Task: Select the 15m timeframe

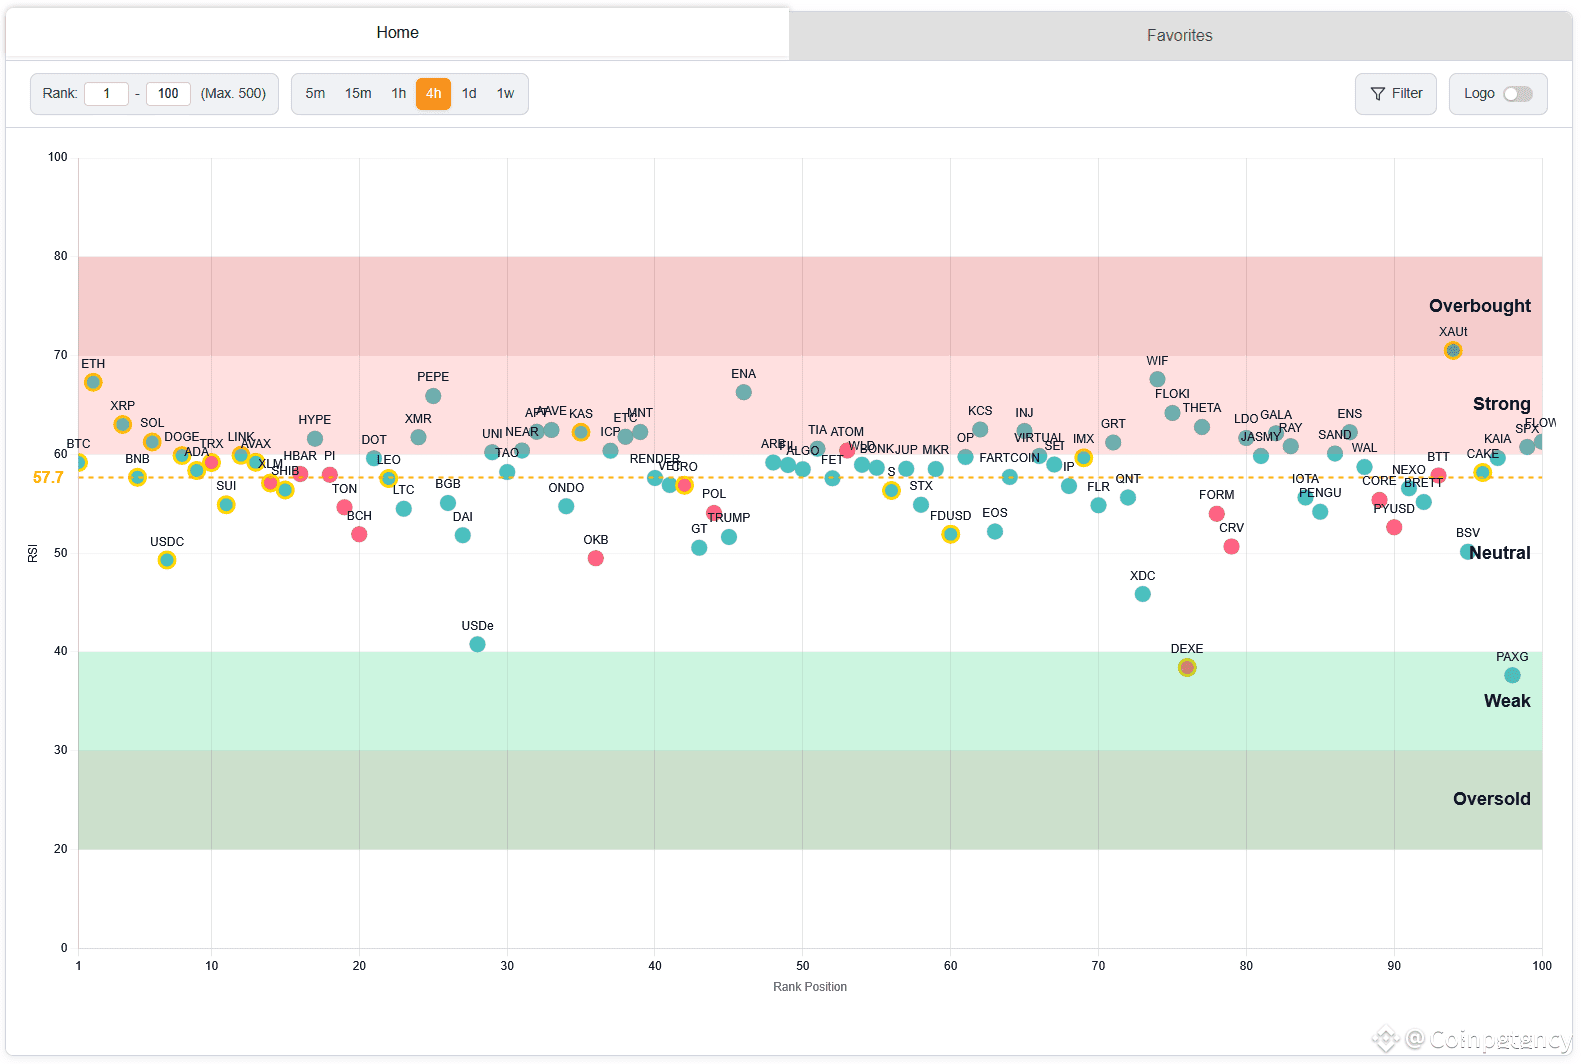Action: click(x=358, y=94)
